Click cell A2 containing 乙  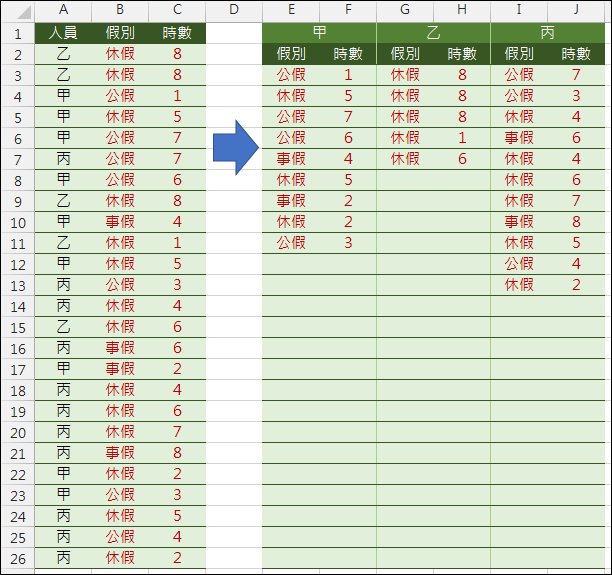coord(63,54)
